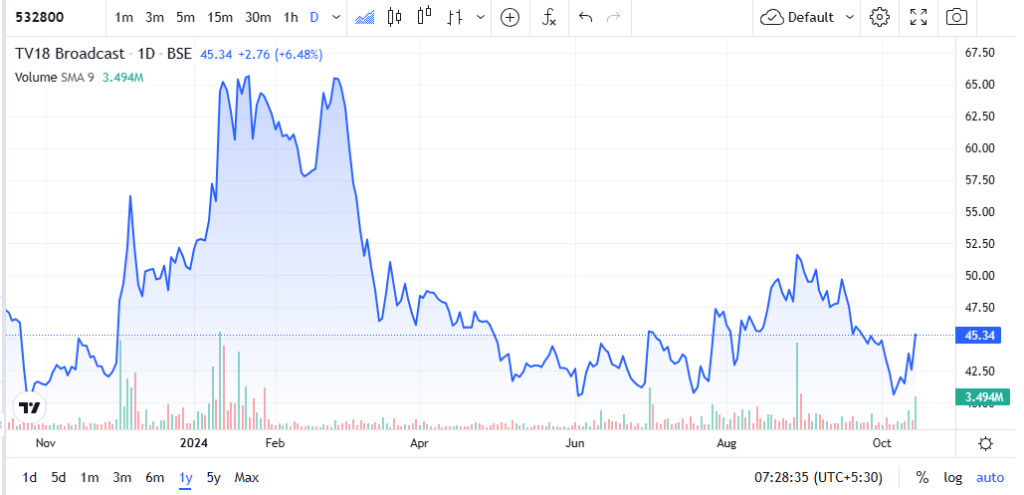Image resolution: width=1024 pixels, height=495 pixels.
Task: Set date range to 5y
Action: click(214, 478)
